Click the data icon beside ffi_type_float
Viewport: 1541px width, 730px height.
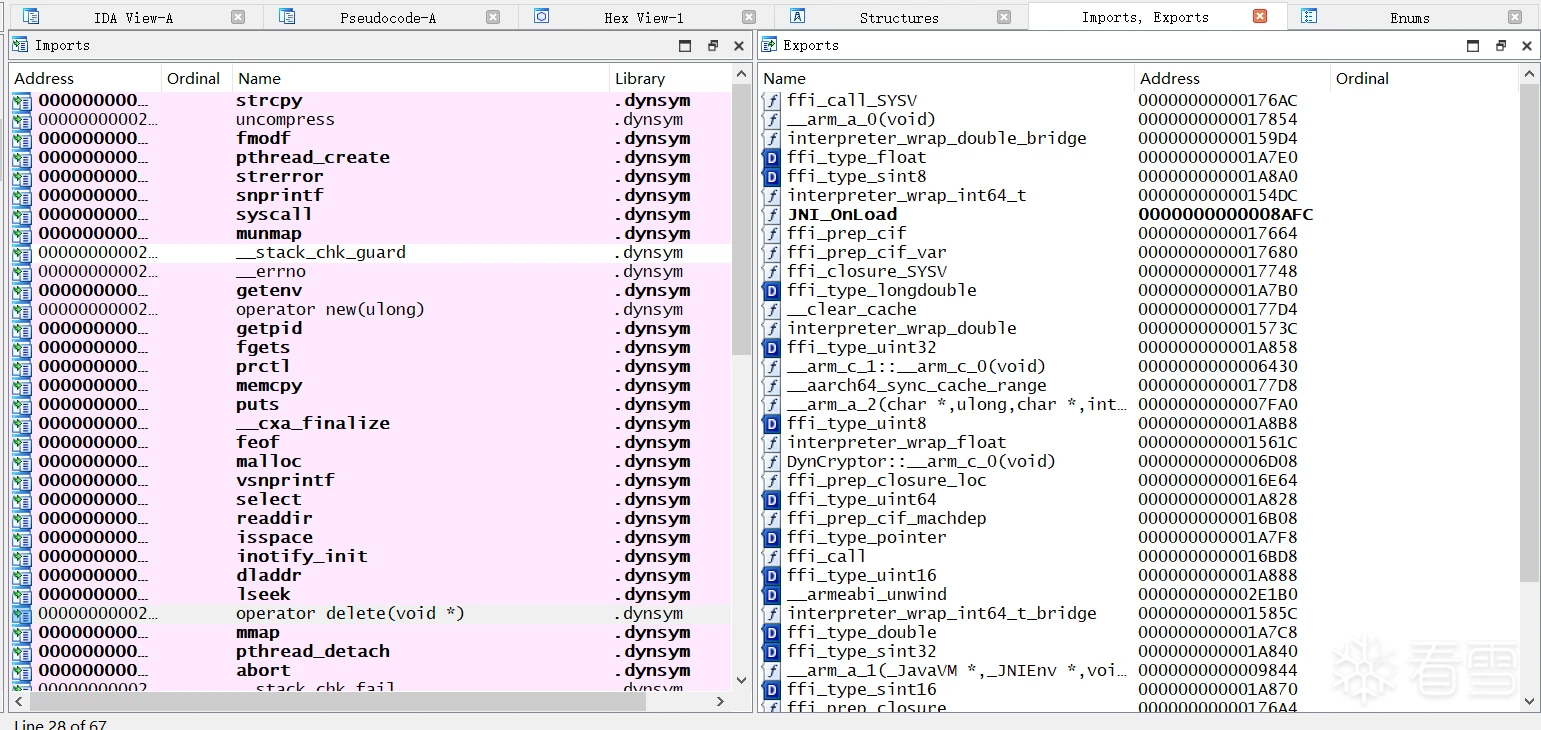click(771, 158)
